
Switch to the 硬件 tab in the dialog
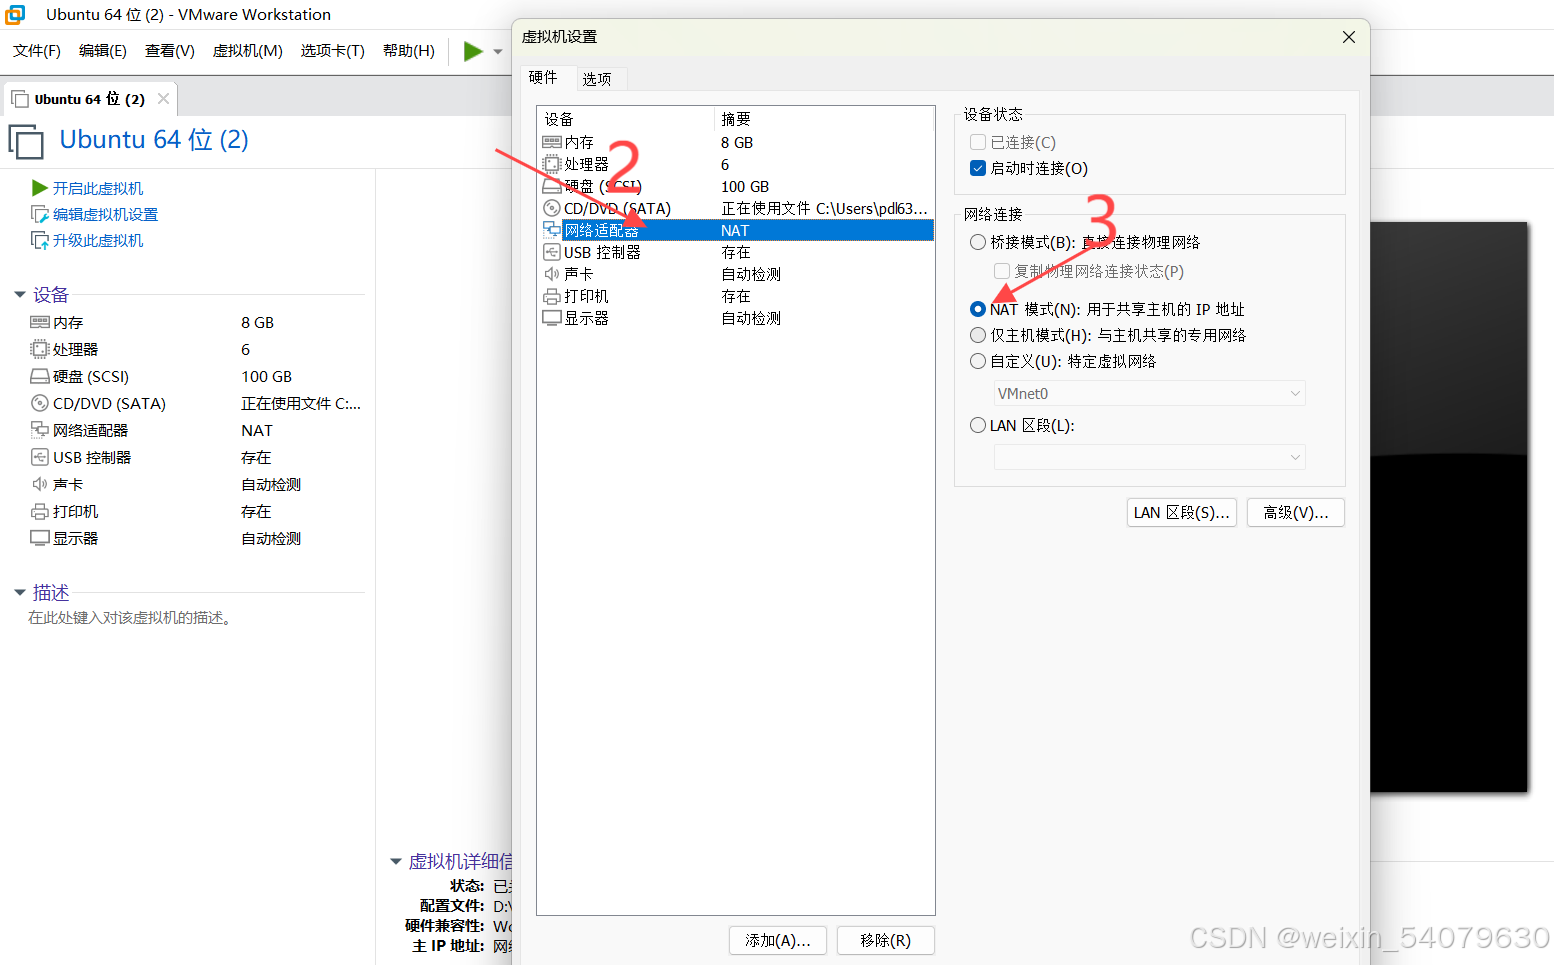click(x=543, y=77)
